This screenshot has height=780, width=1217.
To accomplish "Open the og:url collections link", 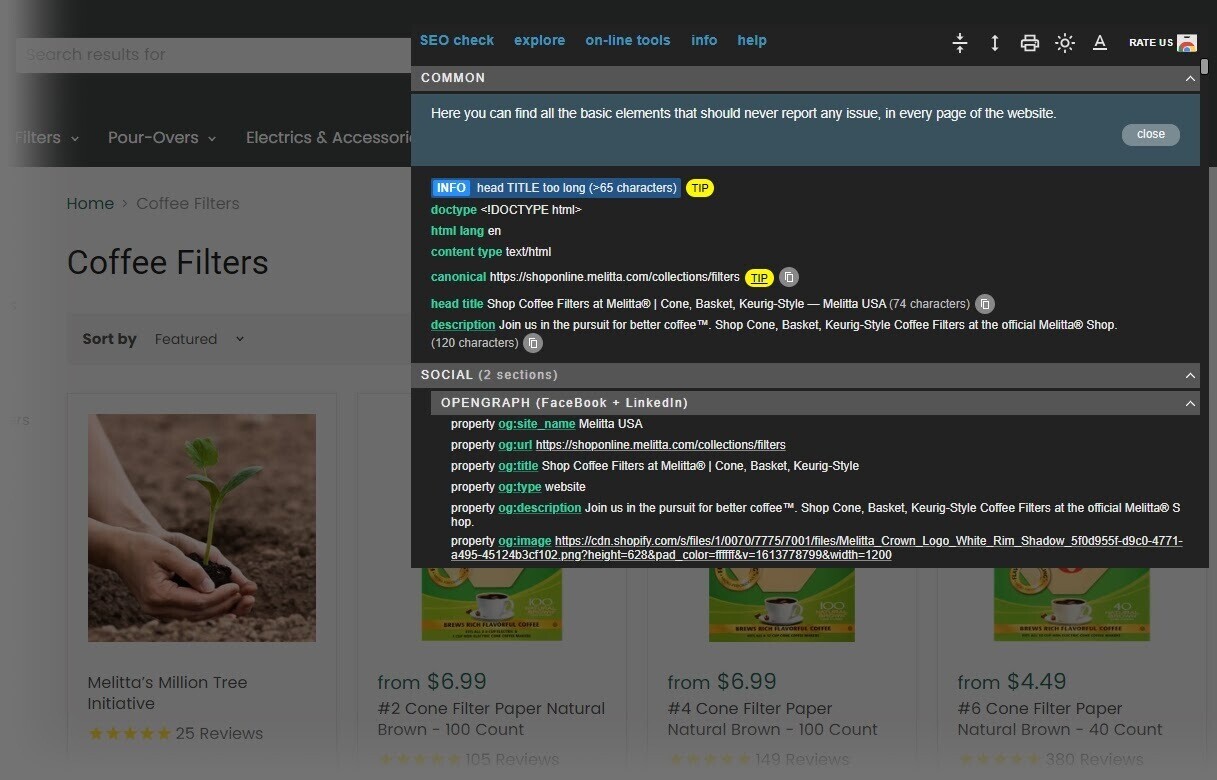I will (660, 444).
